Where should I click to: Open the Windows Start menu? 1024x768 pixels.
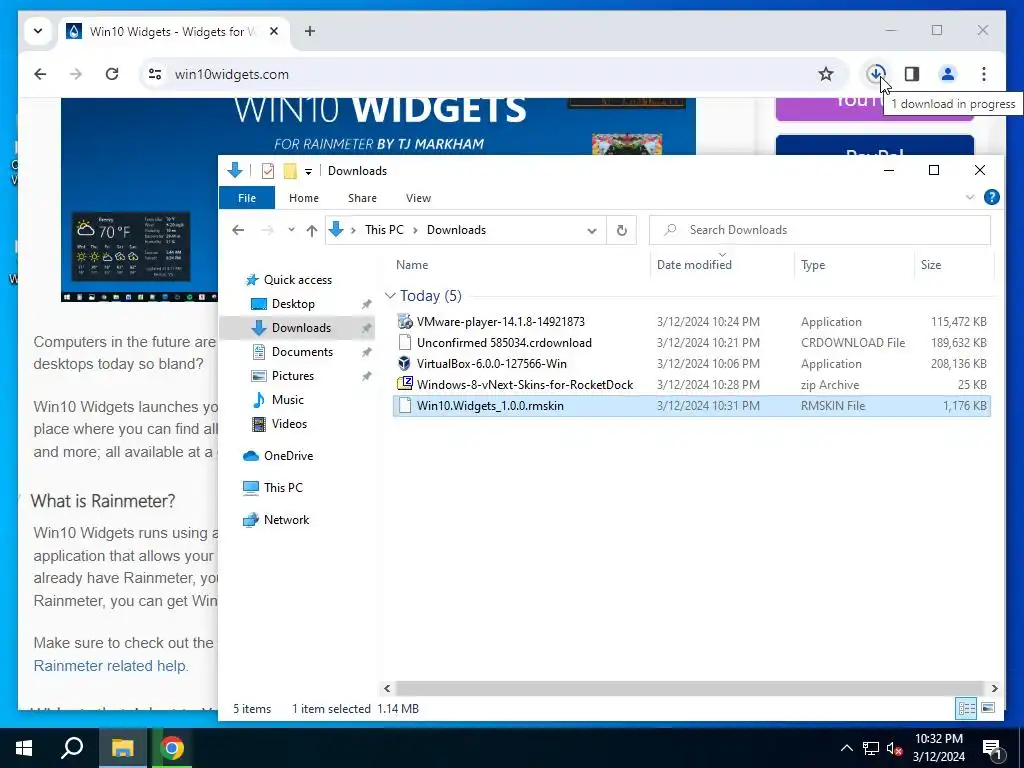tap(24, 748)
